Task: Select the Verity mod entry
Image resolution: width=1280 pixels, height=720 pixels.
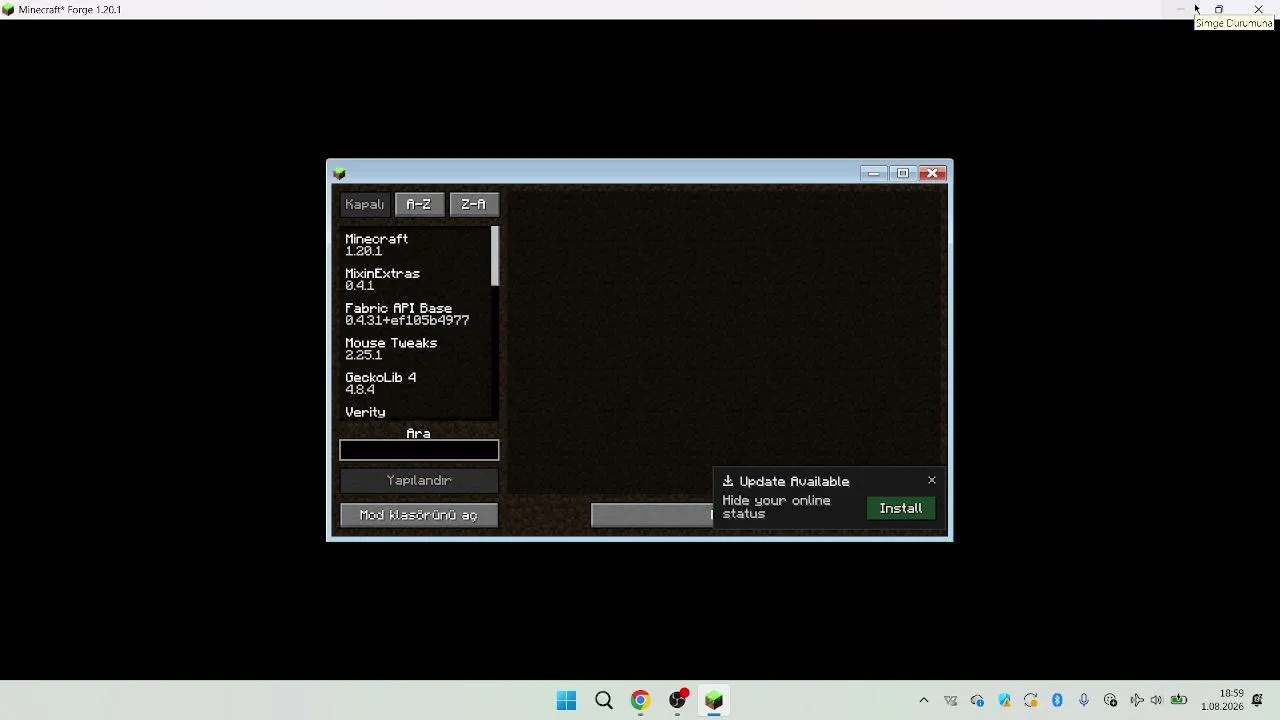Action: (x=414, y=412)
